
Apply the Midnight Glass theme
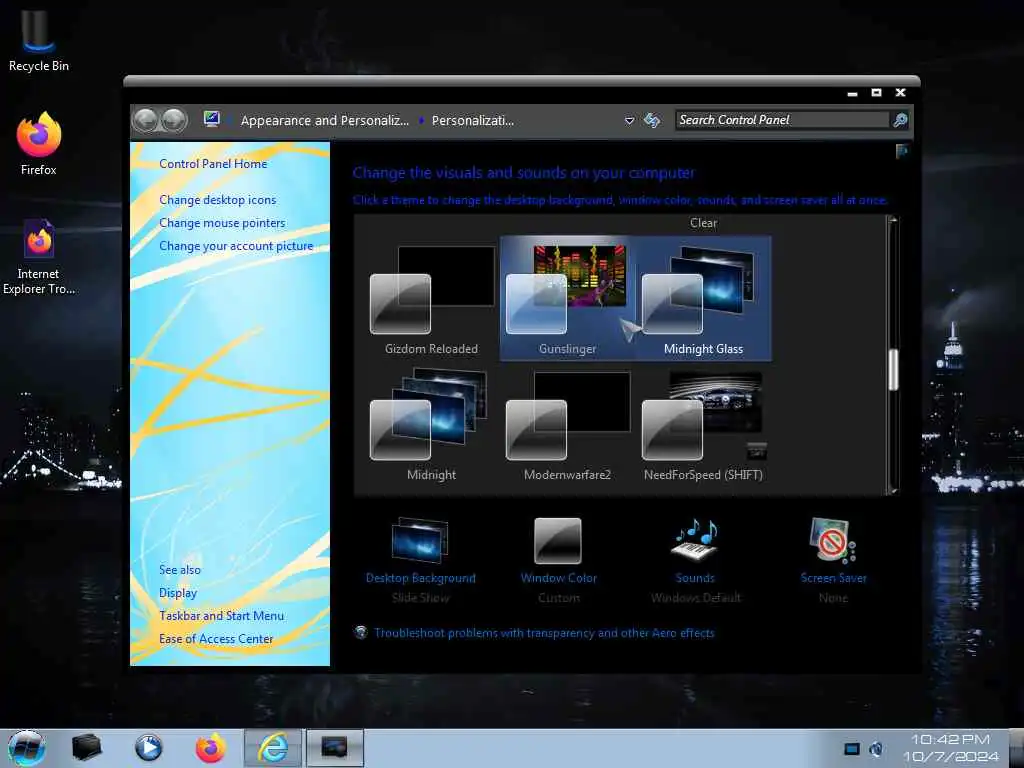[x=703, y=300]
